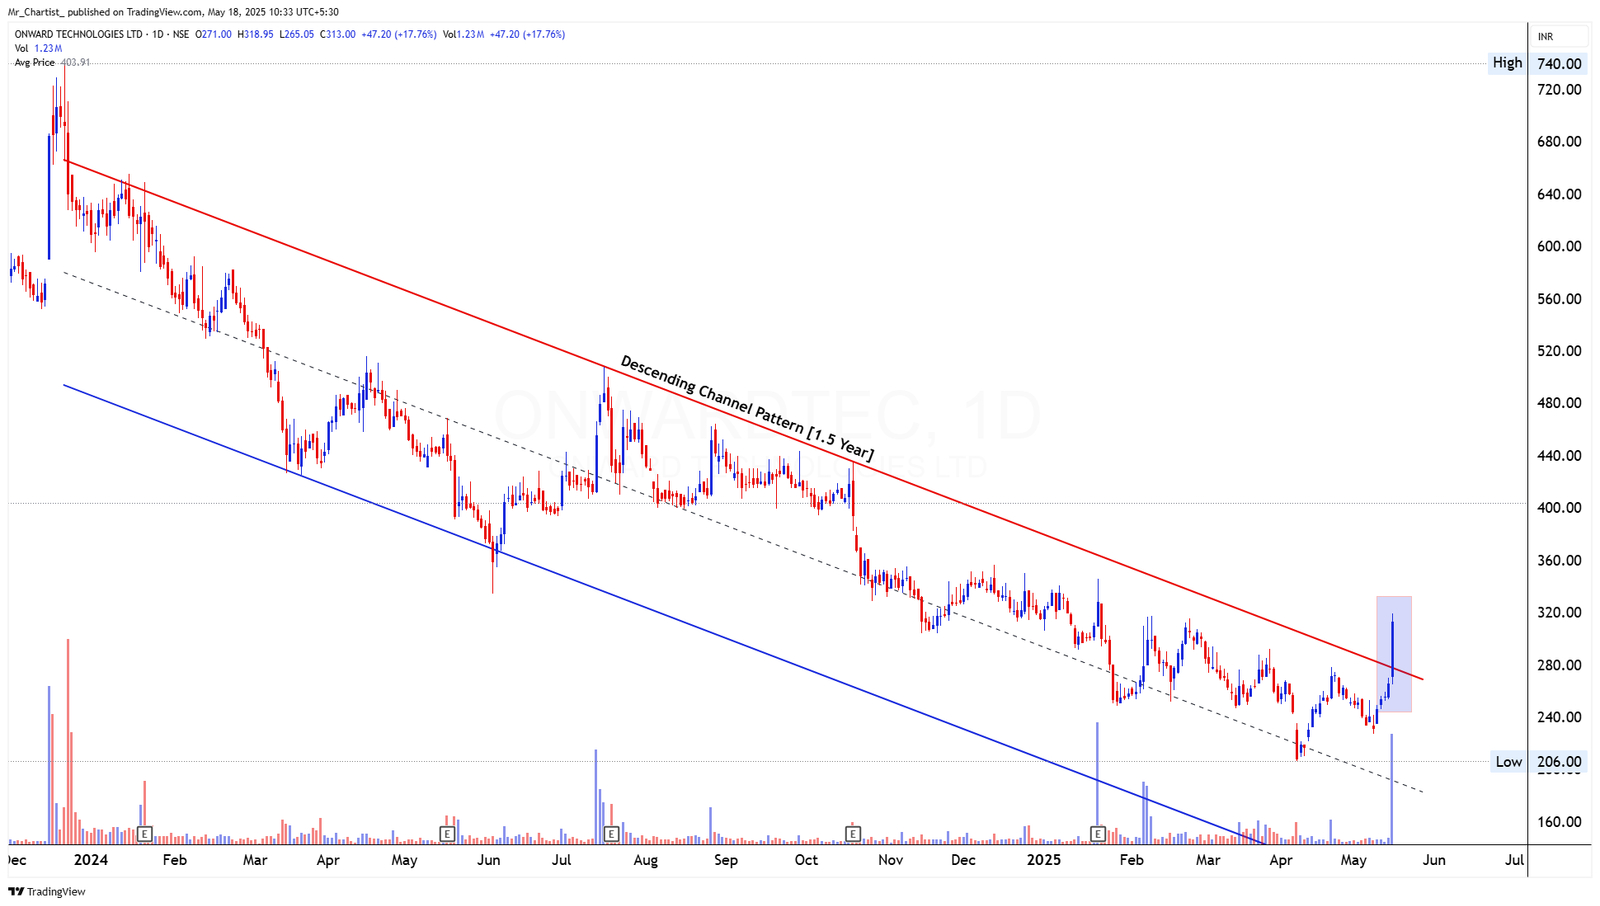The image size is (1600, 906).
Task: Click the TradingView logo watermark
Action: point(45,891)
